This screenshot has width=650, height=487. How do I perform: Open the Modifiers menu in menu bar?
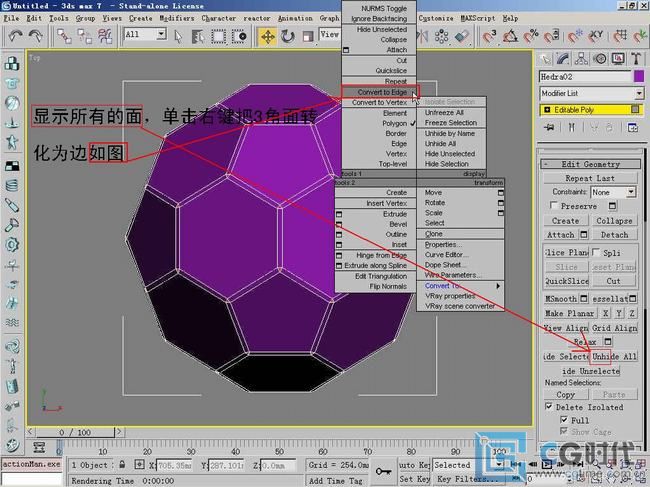176,18
